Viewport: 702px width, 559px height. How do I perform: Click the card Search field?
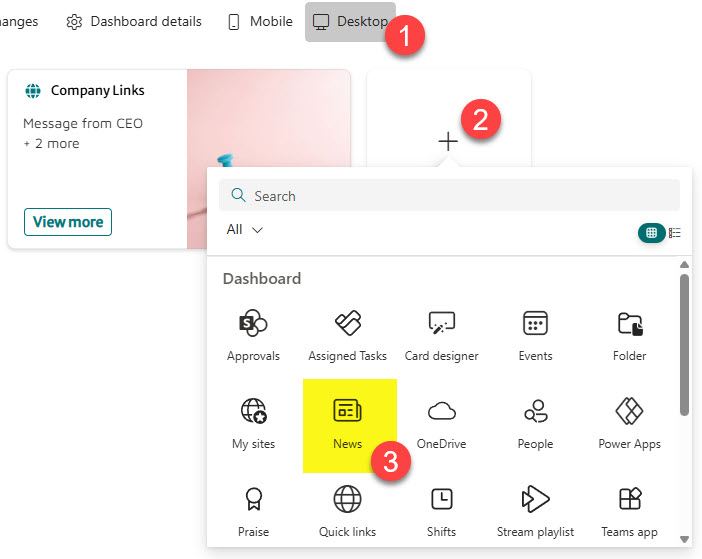(x=449, y=196)
